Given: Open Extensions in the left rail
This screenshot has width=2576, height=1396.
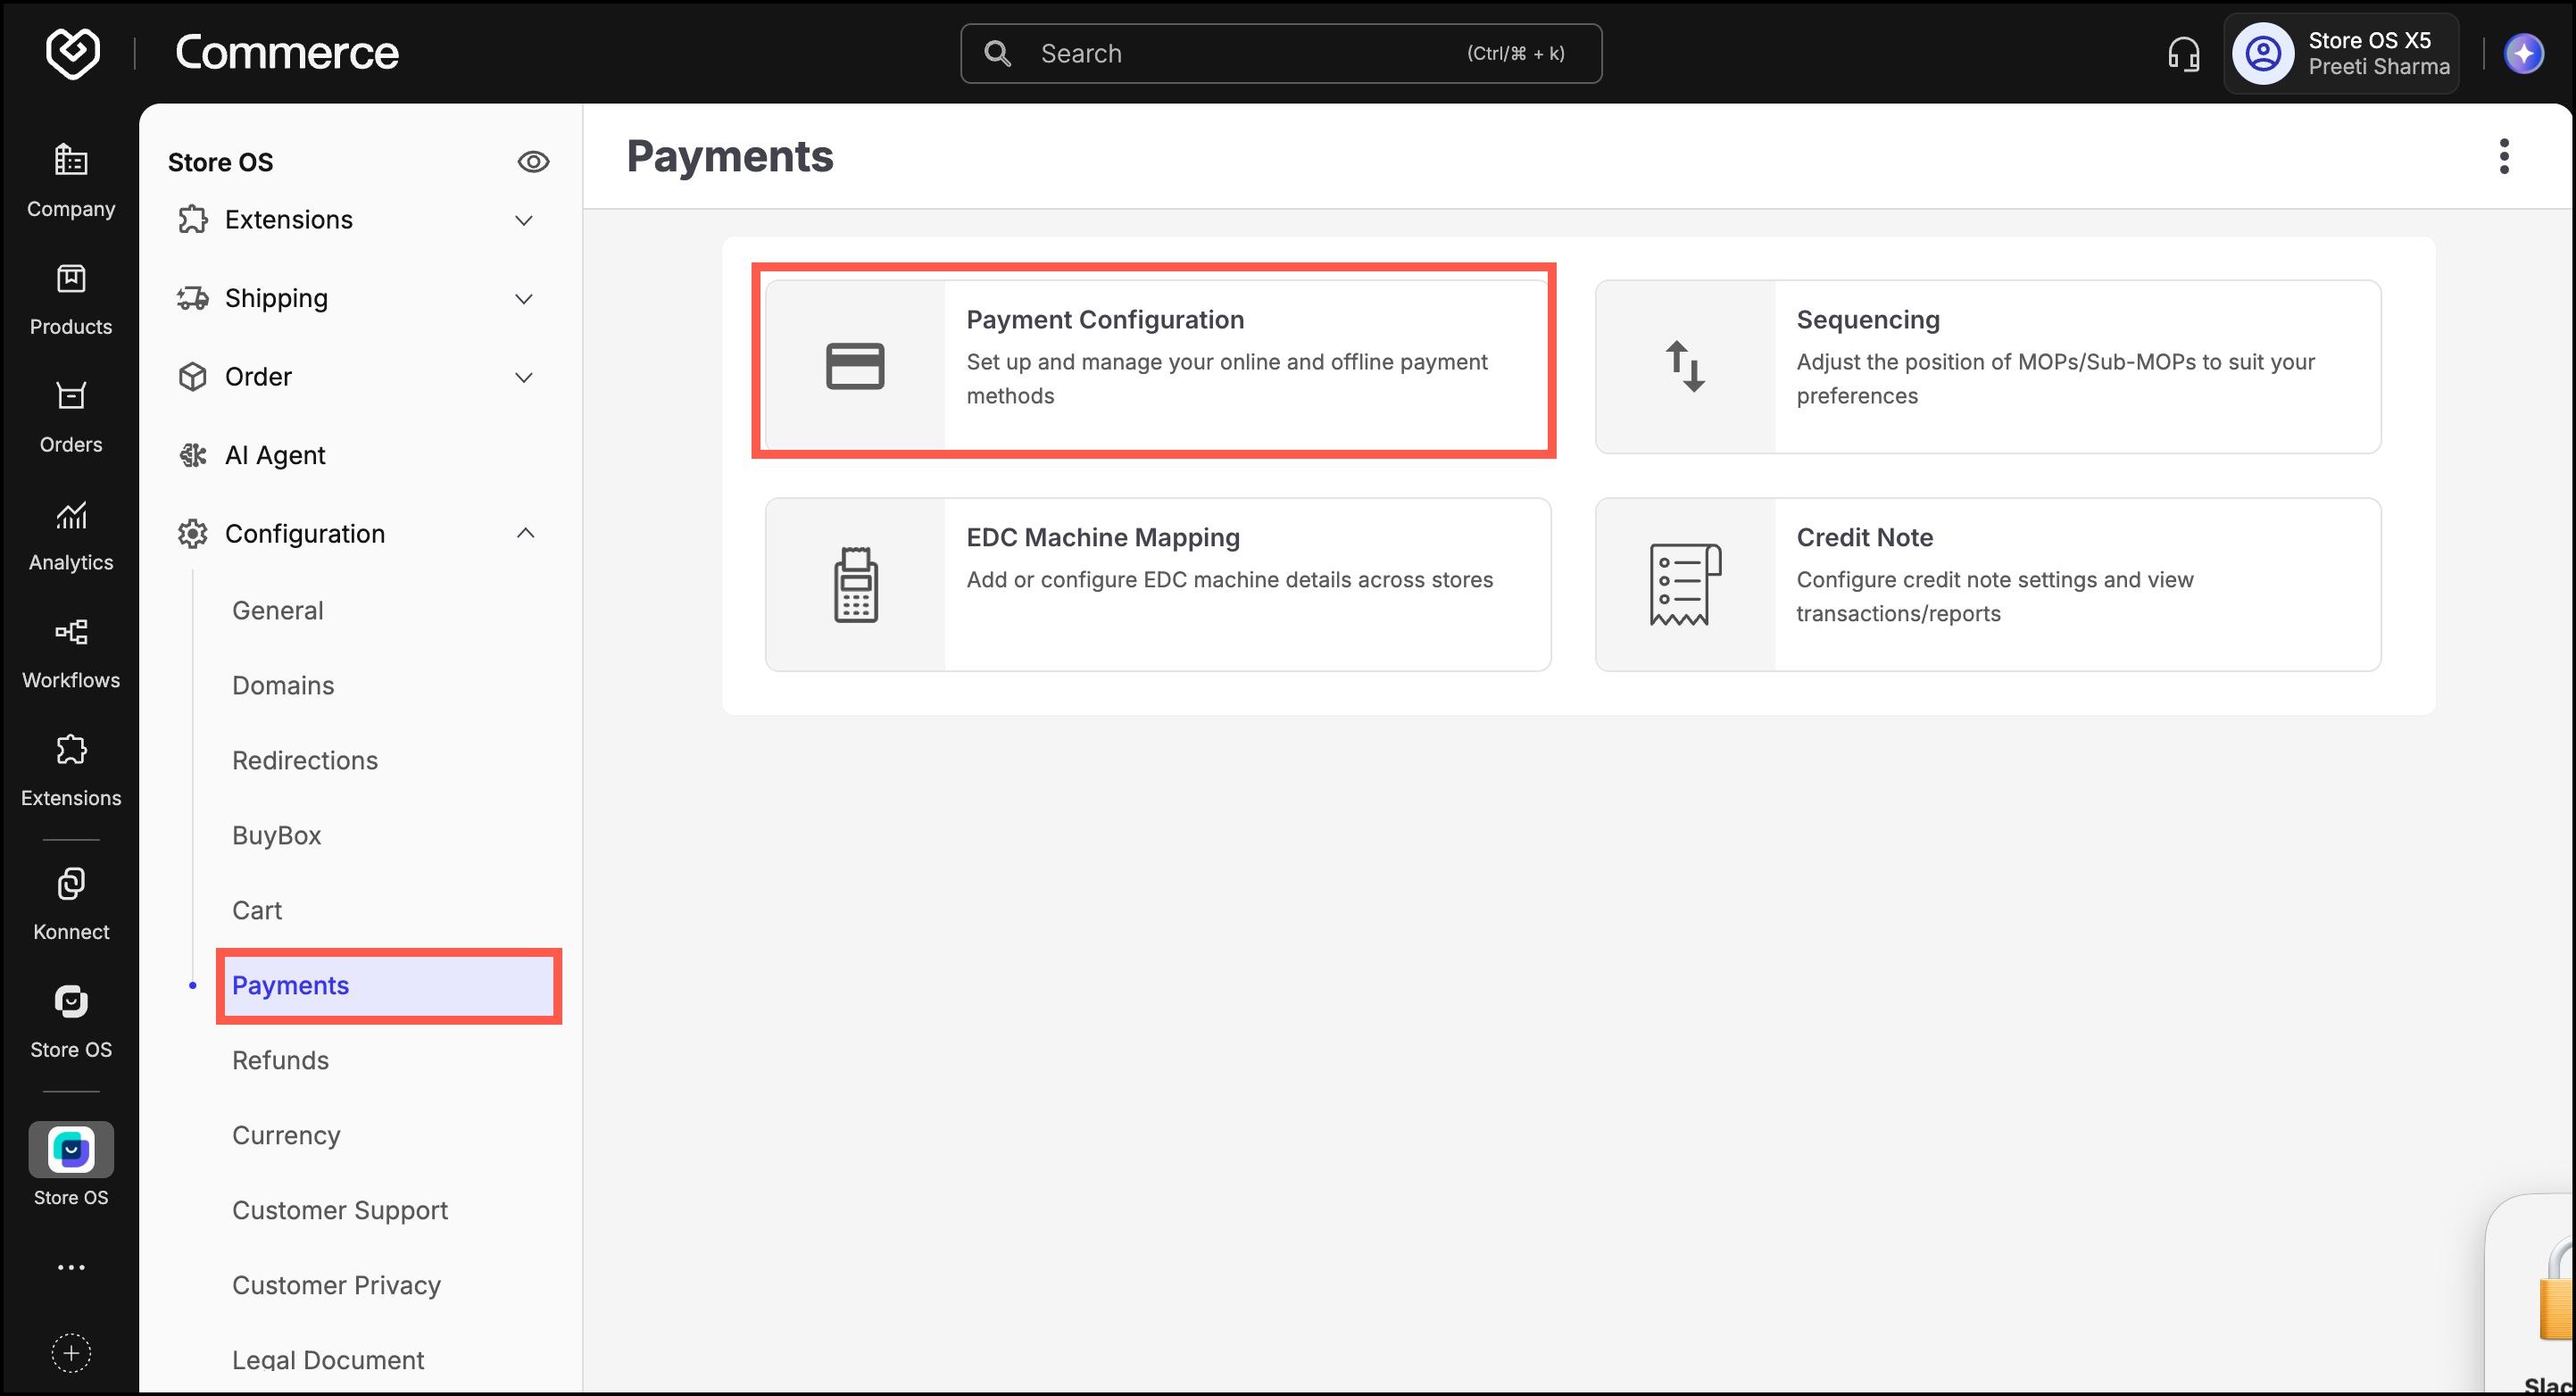Looking at the screenshot, I should 71,771.
